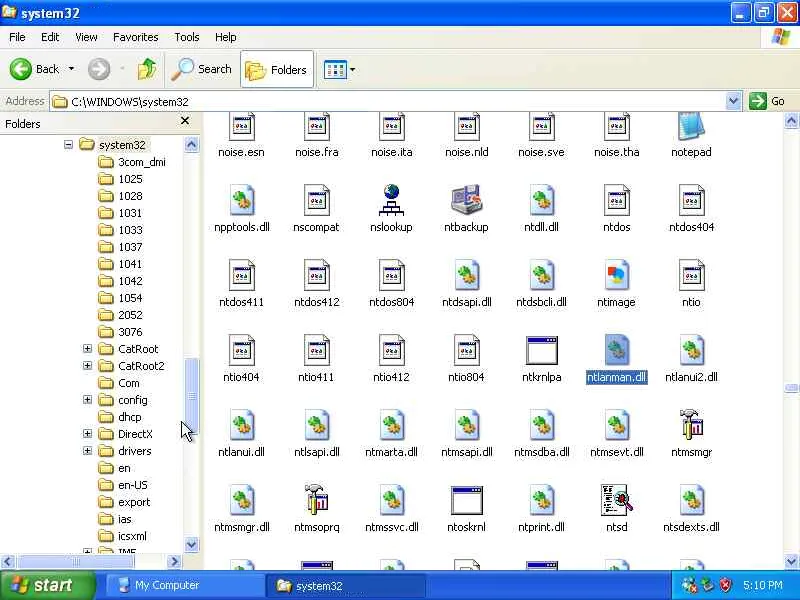Open the Favorites menu

[x=136, y=37]
